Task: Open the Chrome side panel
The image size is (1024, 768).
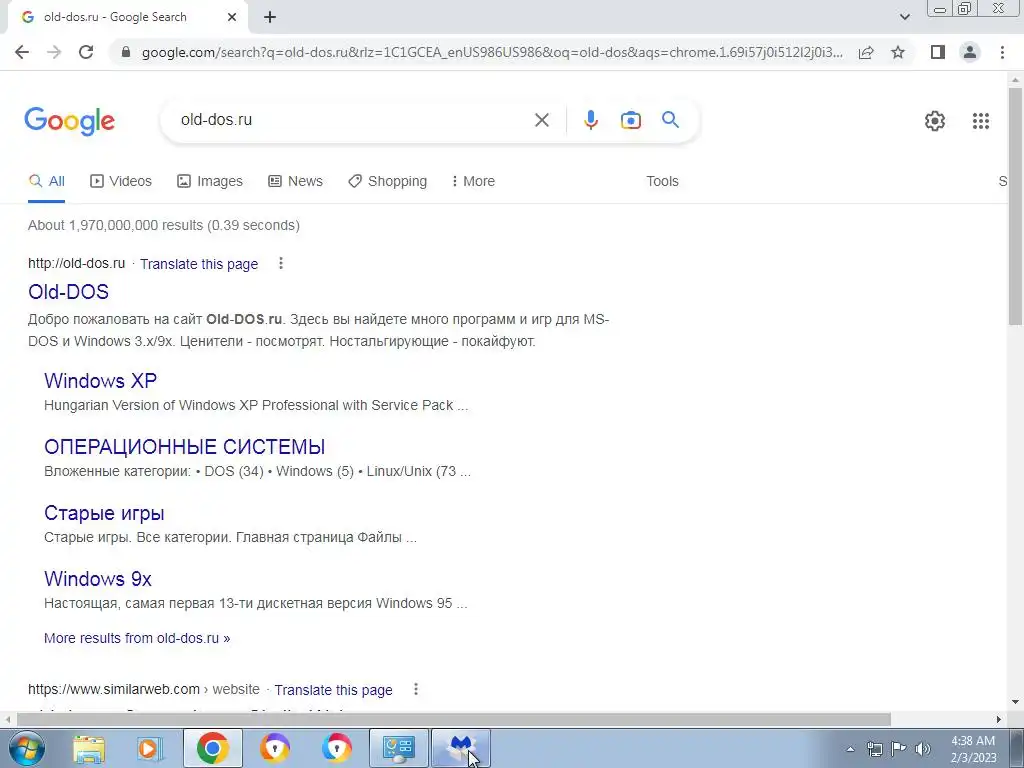Action: (x=938, y=52)
